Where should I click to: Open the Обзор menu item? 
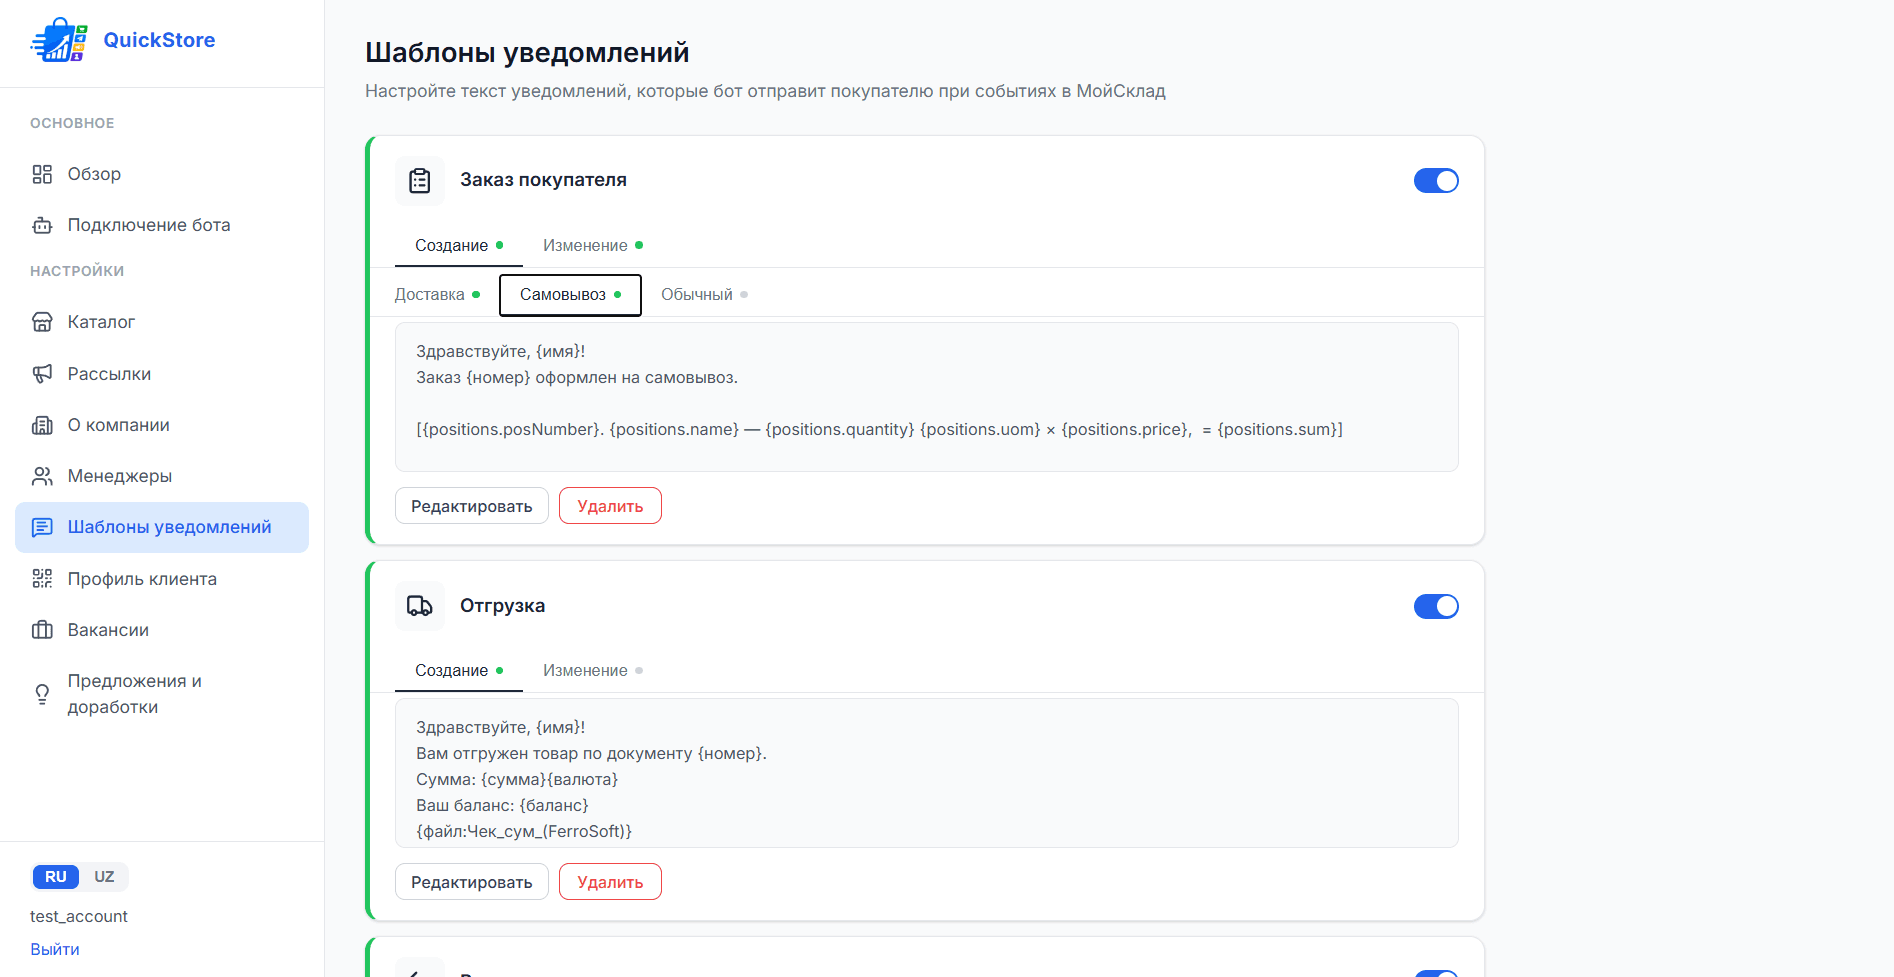[x=162, y=174]
